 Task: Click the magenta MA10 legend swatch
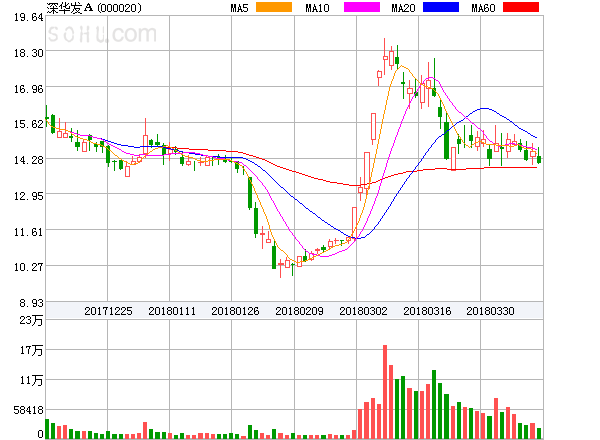(362, 7)
